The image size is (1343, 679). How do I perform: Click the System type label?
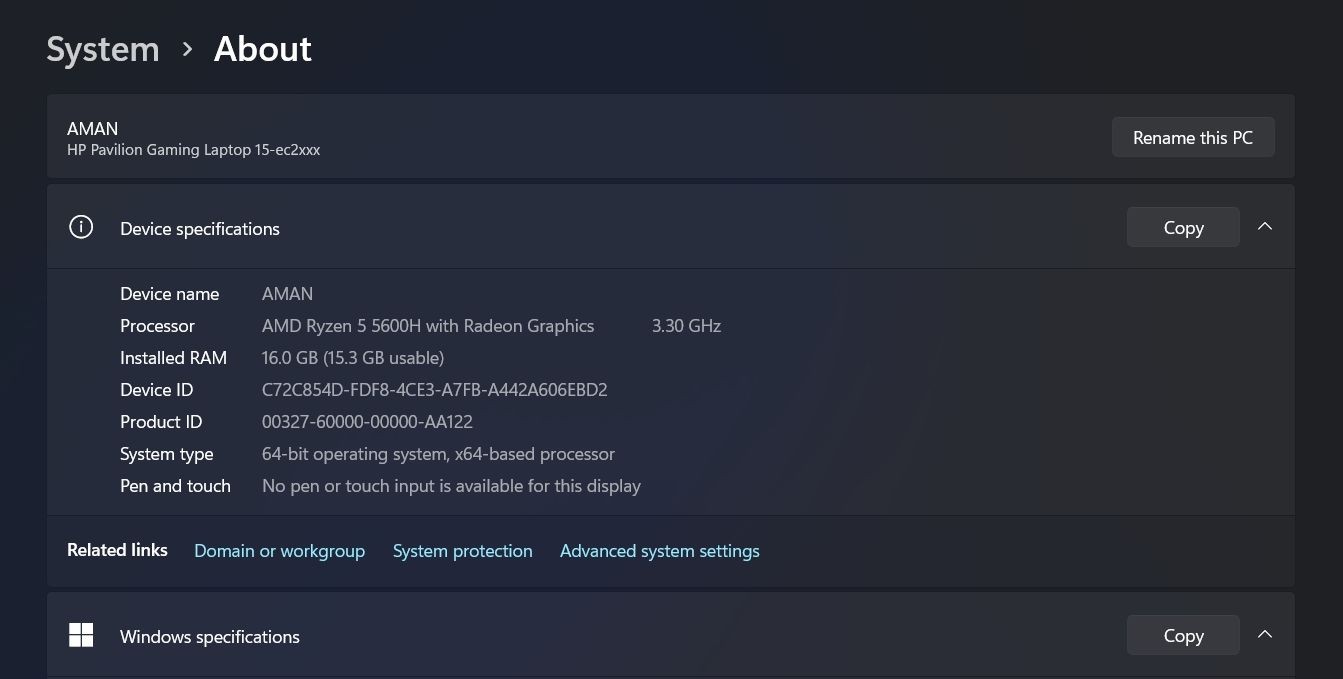[x=167, y=454]
